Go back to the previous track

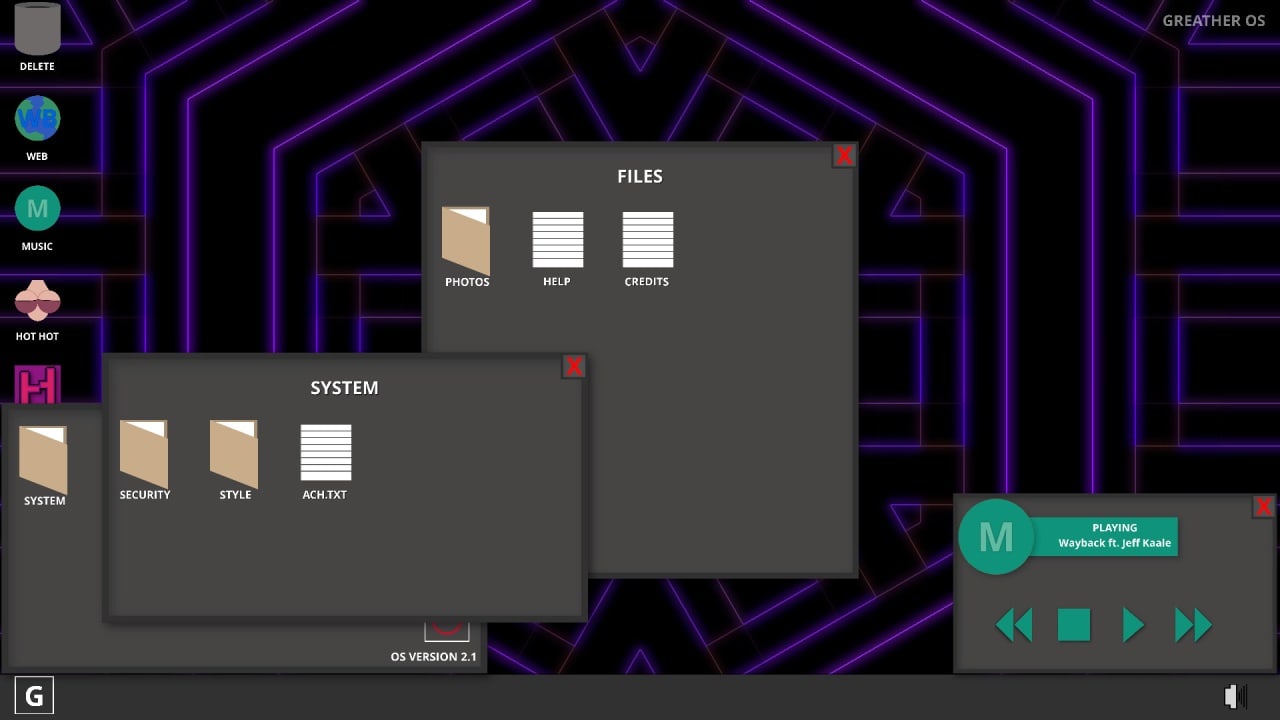pyautogui.click(x=1013, y=625)
